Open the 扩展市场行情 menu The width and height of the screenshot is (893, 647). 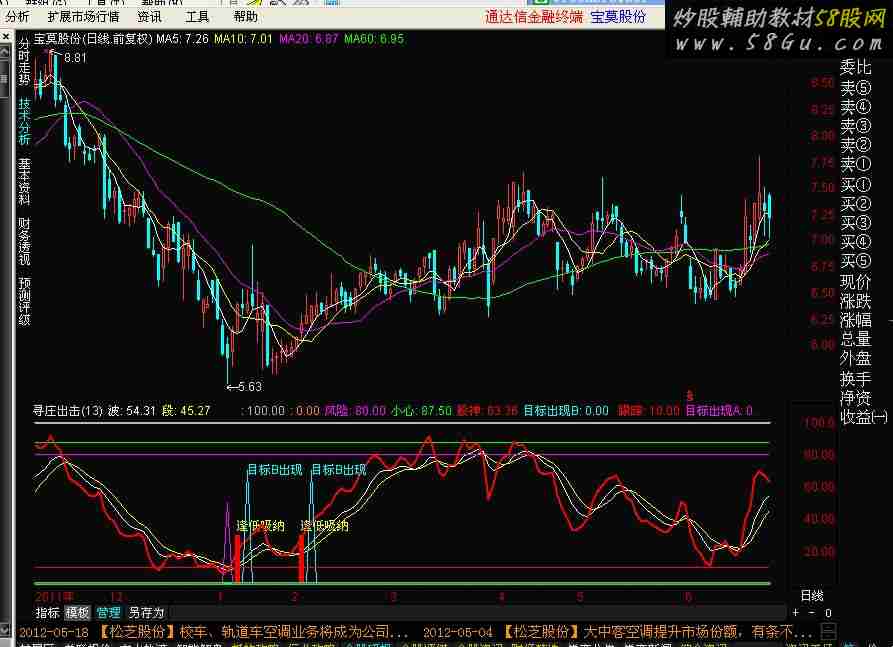point(83,16)
